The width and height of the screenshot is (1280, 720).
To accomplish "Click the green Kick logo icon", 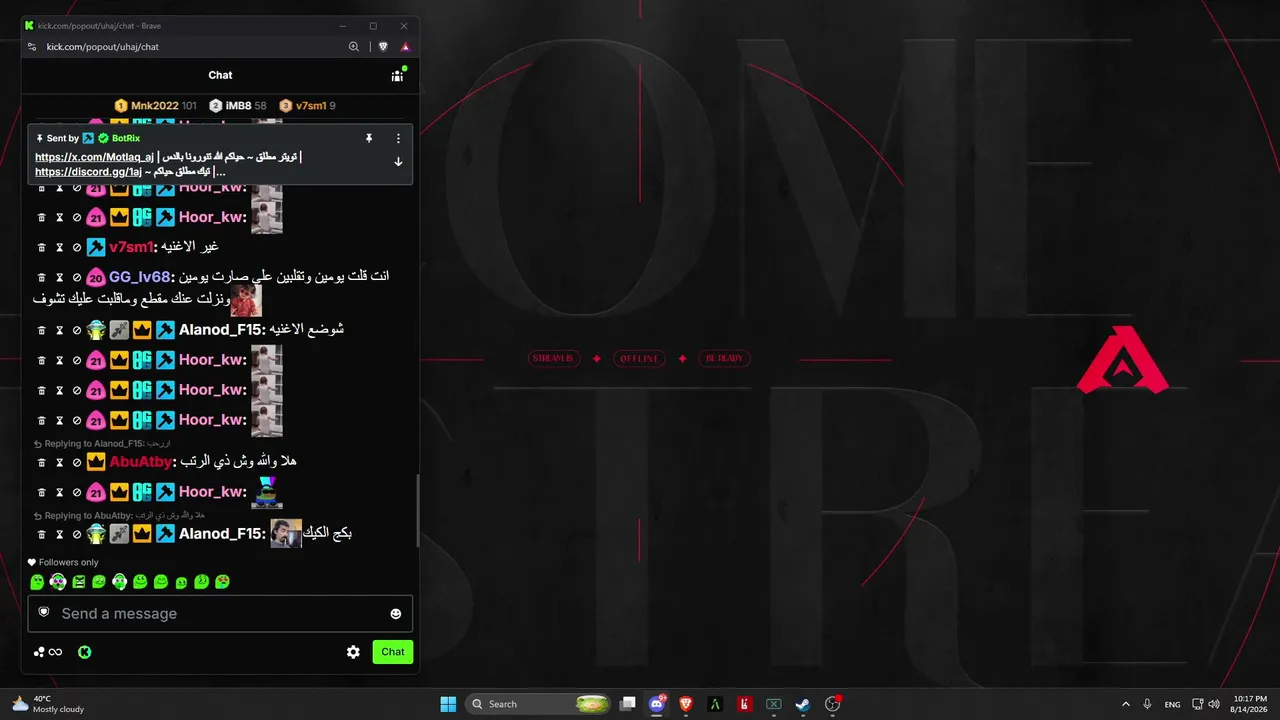I will tap(85, 652).
